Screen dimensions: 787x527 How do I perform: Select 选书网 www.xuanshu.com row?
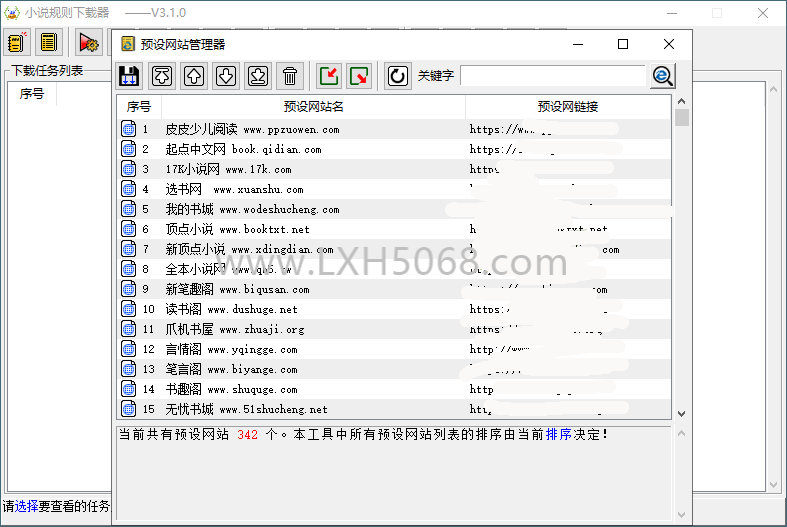coord(394,189)
